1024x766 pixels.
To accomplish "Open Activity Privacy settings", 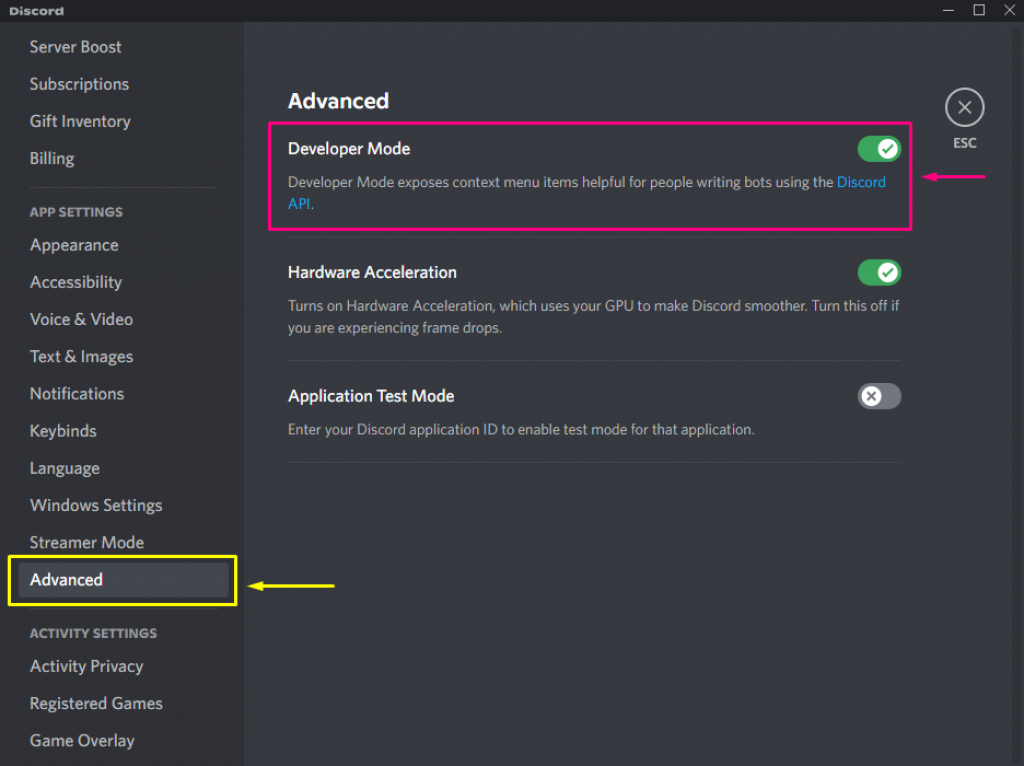I will click(86, 667).
